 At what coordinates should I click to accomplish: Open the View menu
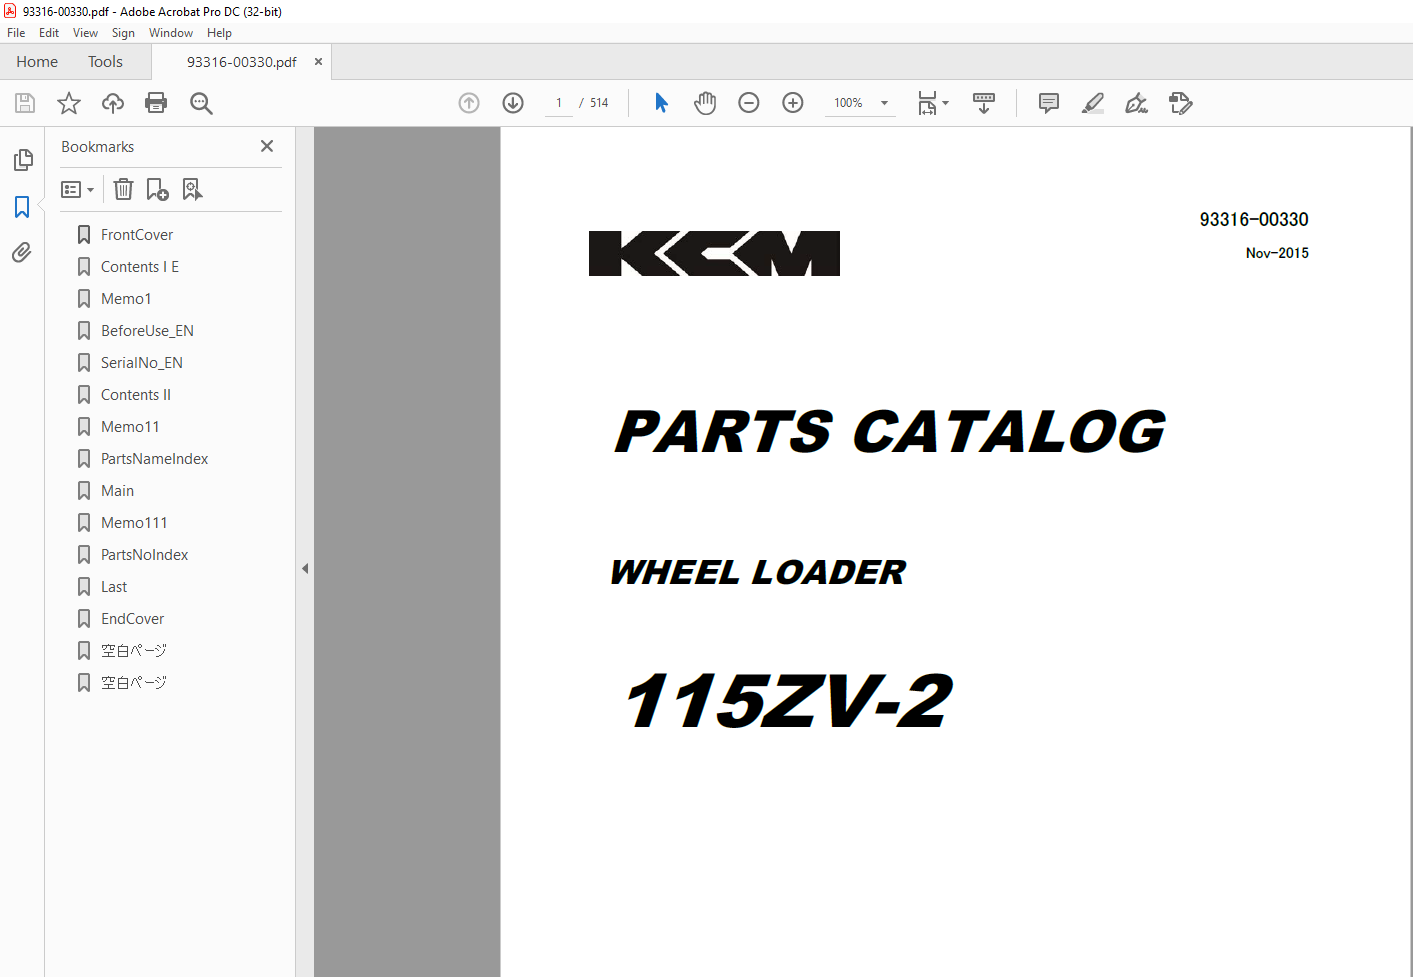point(85,33)
